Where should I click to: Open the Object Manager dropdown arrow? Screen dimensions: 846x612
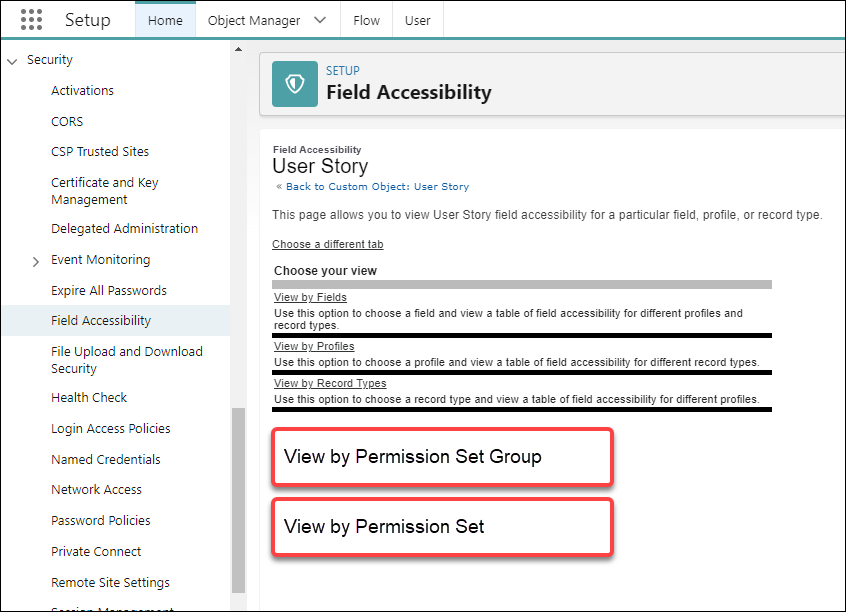(x=320, y=20)
